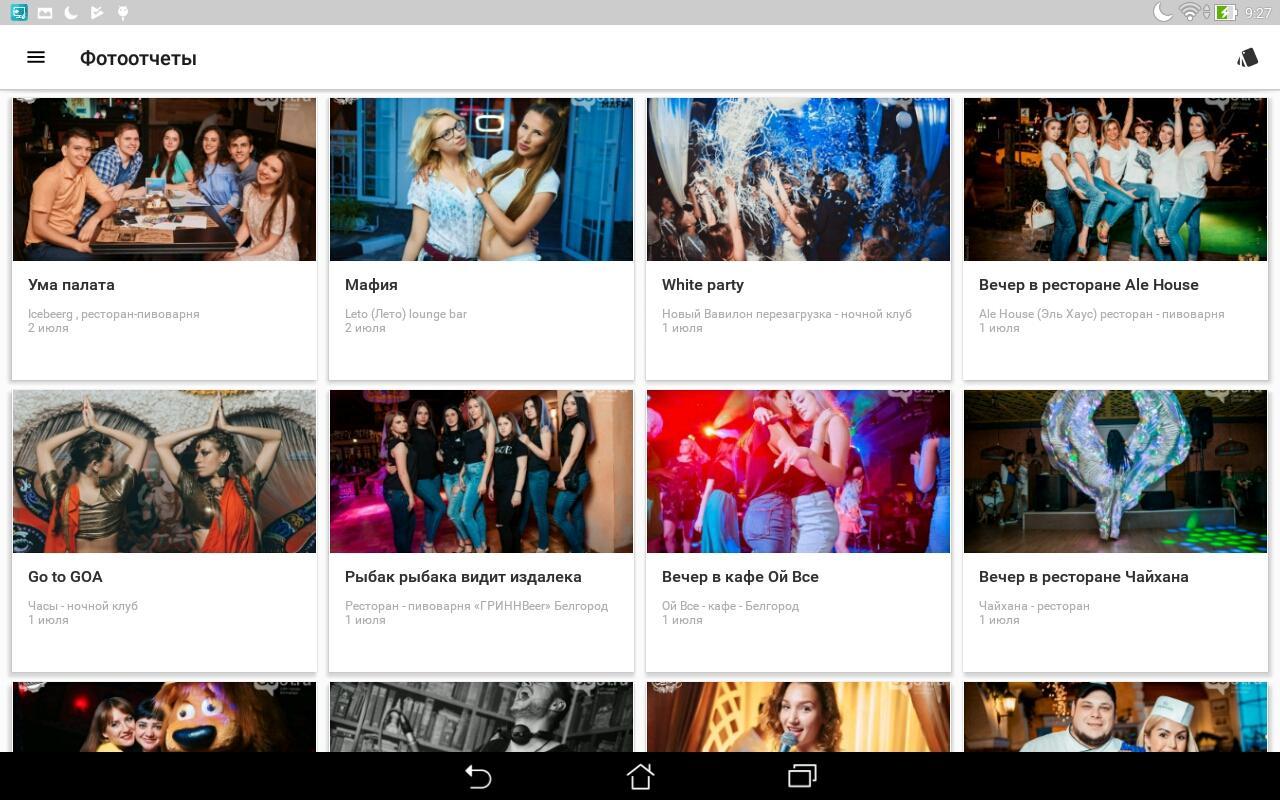Tap the play store notification icon
This screenshot has height=800, width=1280.
tap(97, 12)
